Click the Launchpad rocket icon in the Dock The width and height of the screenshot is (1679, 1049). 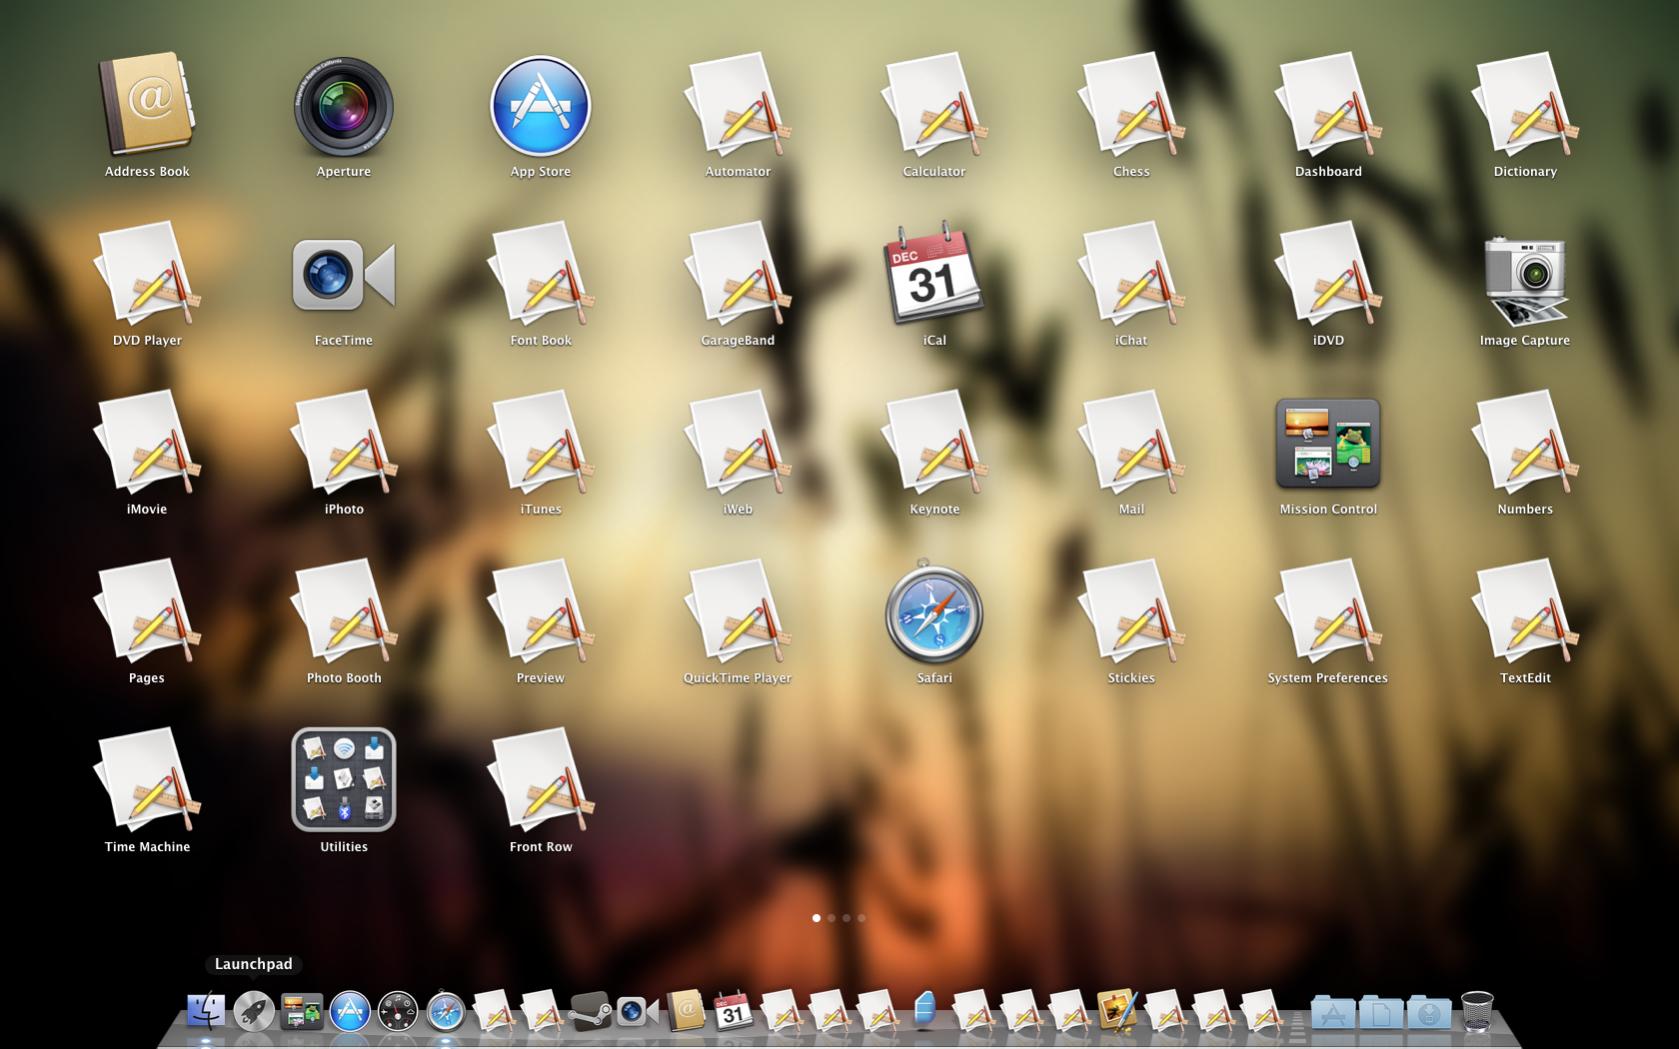(254, 1011)
